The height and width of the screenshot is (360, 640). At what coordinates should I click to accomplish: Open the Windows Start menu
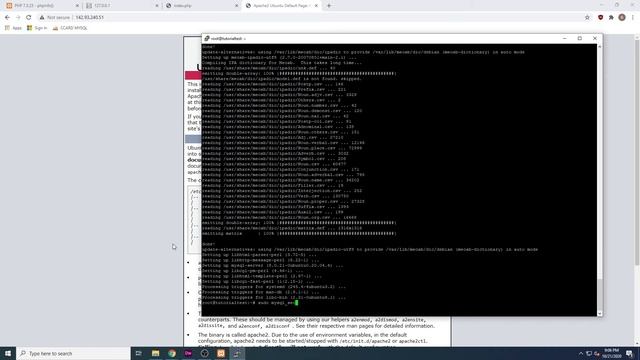(x=8, y=353)
